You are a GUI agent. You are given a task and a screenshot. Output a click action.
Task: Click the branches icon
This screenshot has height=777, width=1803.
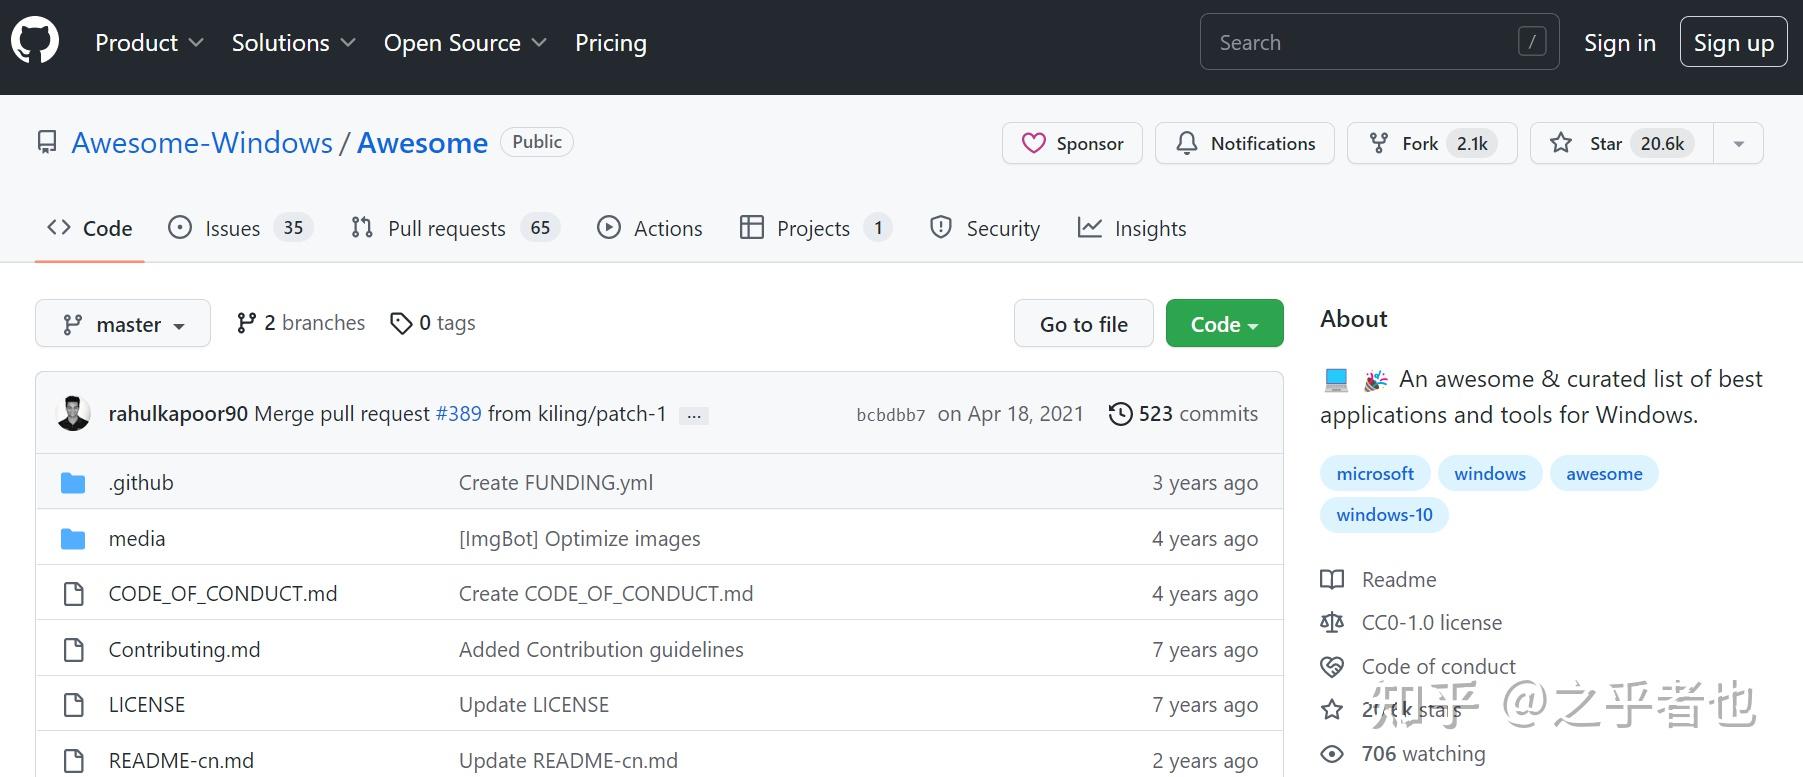(x=246, y=323)
